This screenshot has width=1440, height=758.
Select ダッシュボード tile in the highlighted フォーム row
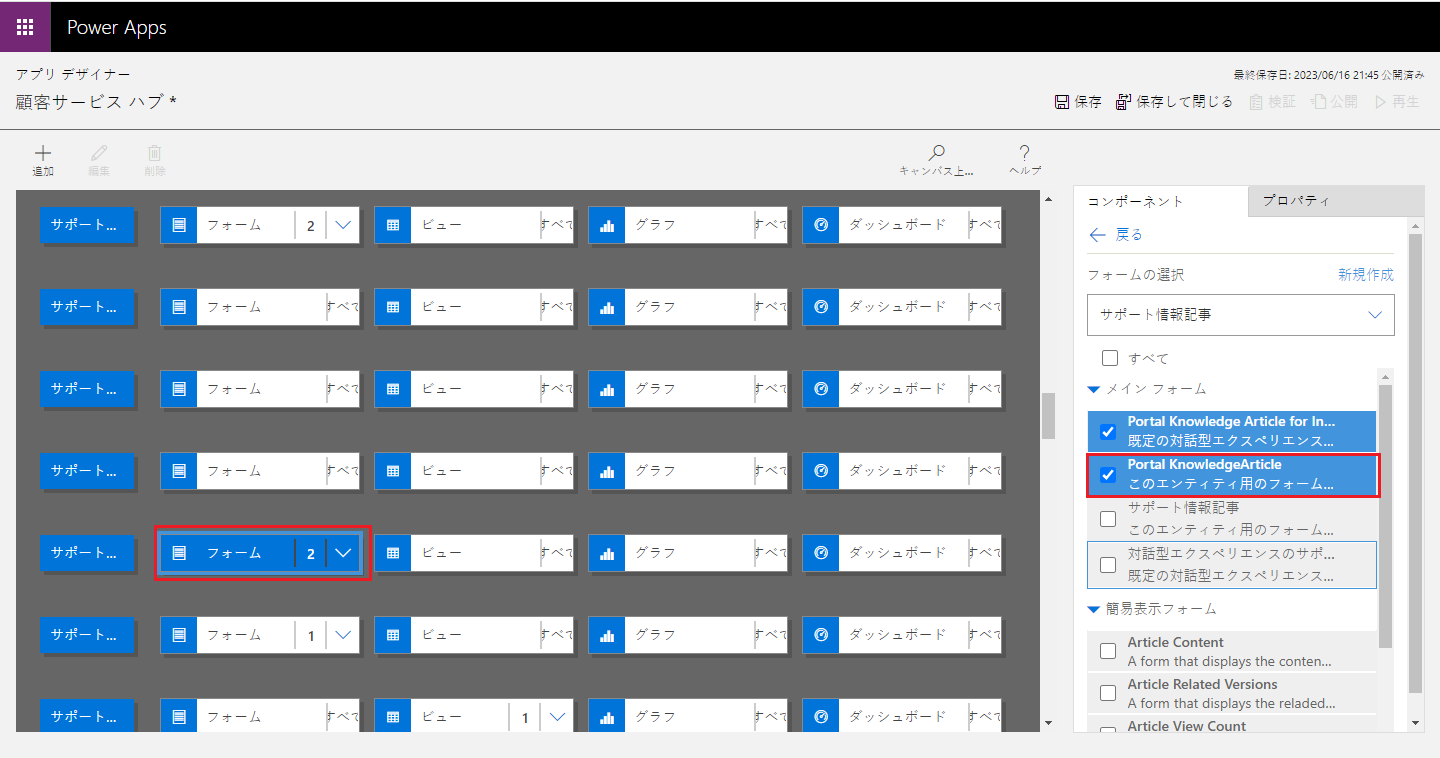tap(902, 553)
